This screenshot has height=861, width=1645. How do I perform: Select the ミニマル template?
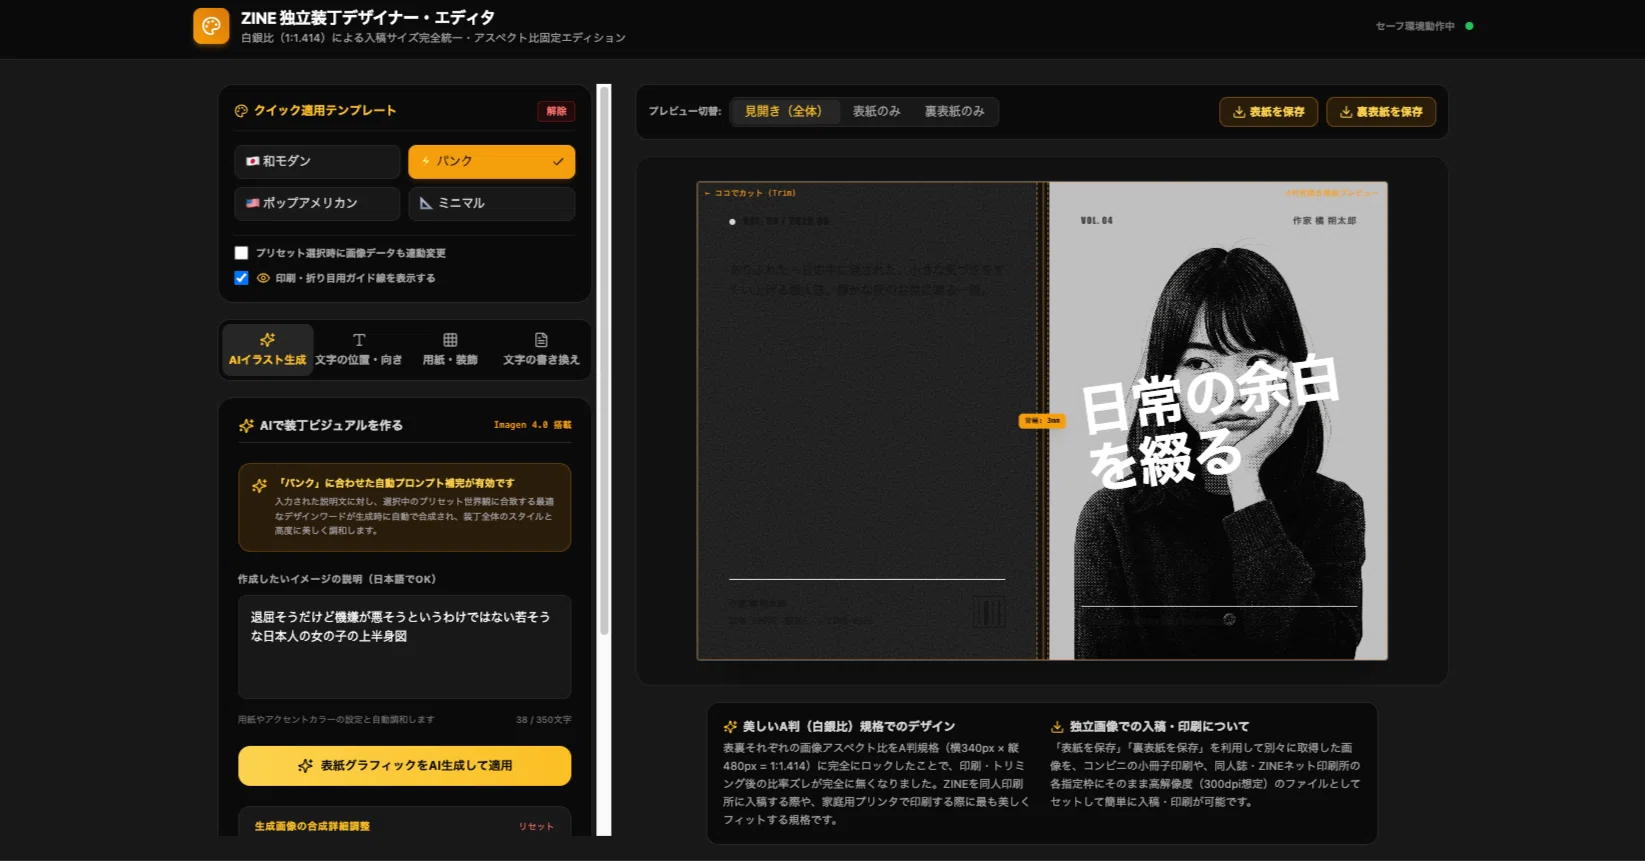[491, 203]
